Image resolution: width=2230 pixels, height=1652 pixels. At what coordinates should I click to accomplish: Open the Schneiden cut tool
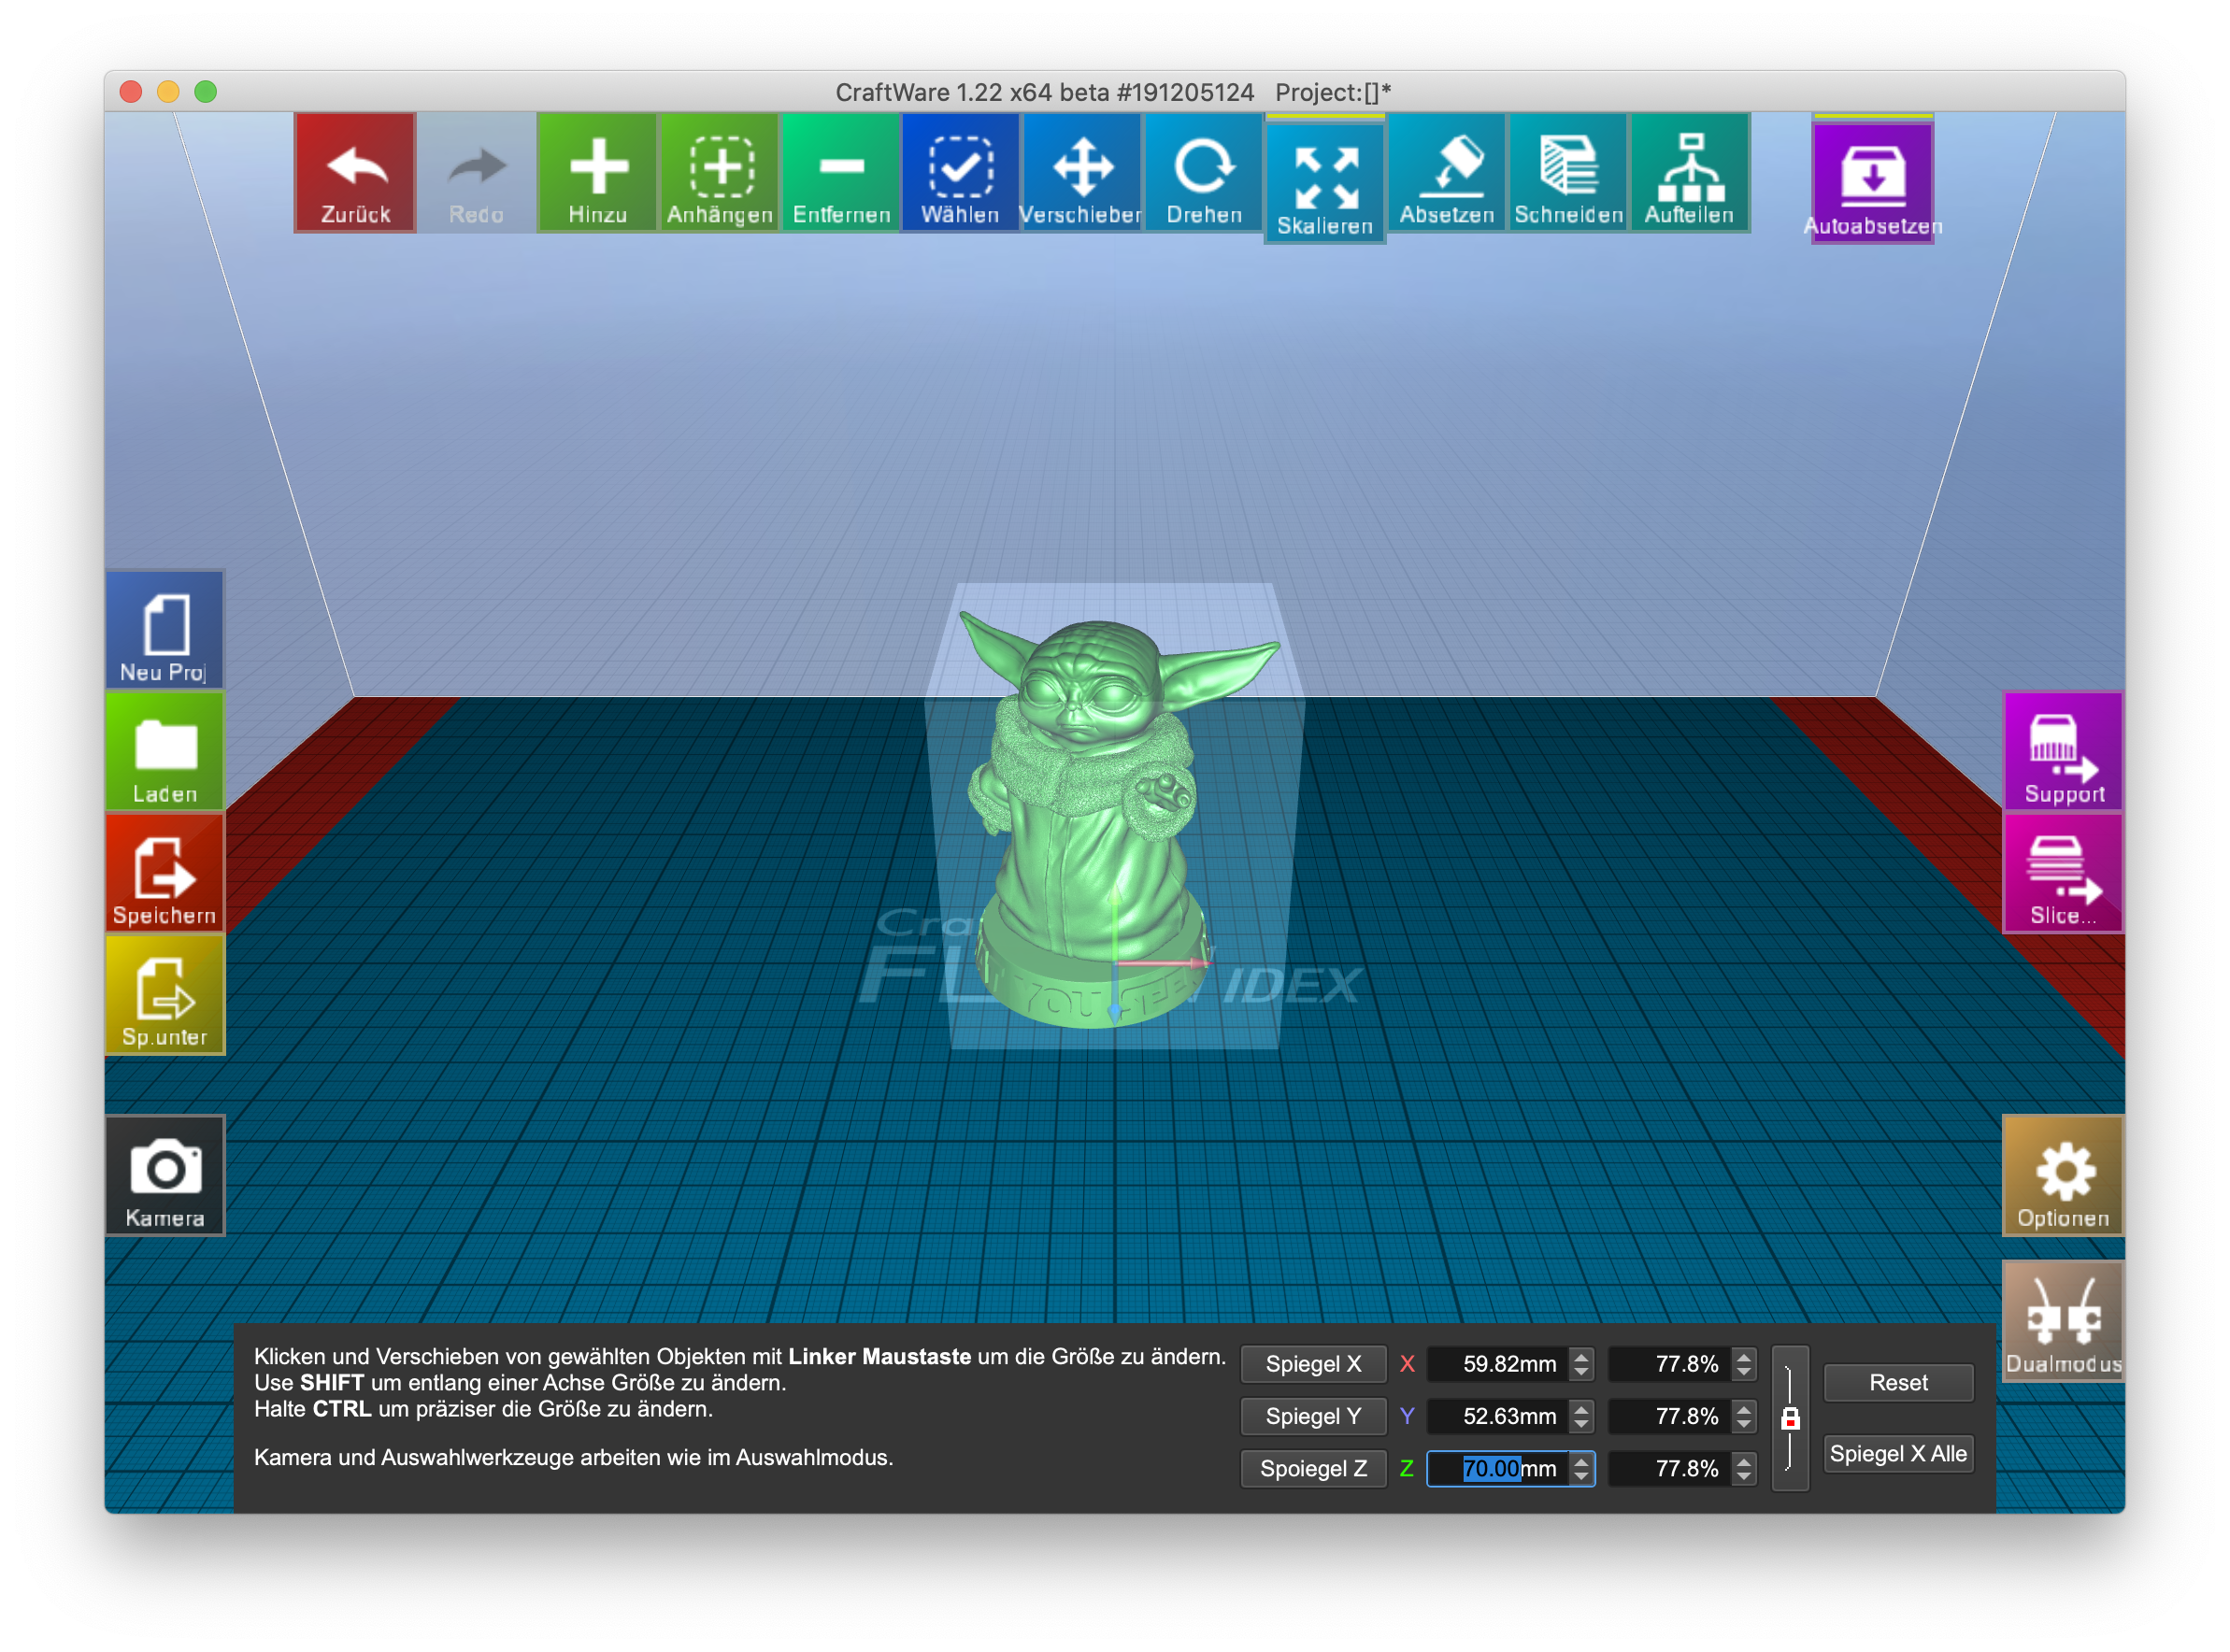(x=1568, y=172)
